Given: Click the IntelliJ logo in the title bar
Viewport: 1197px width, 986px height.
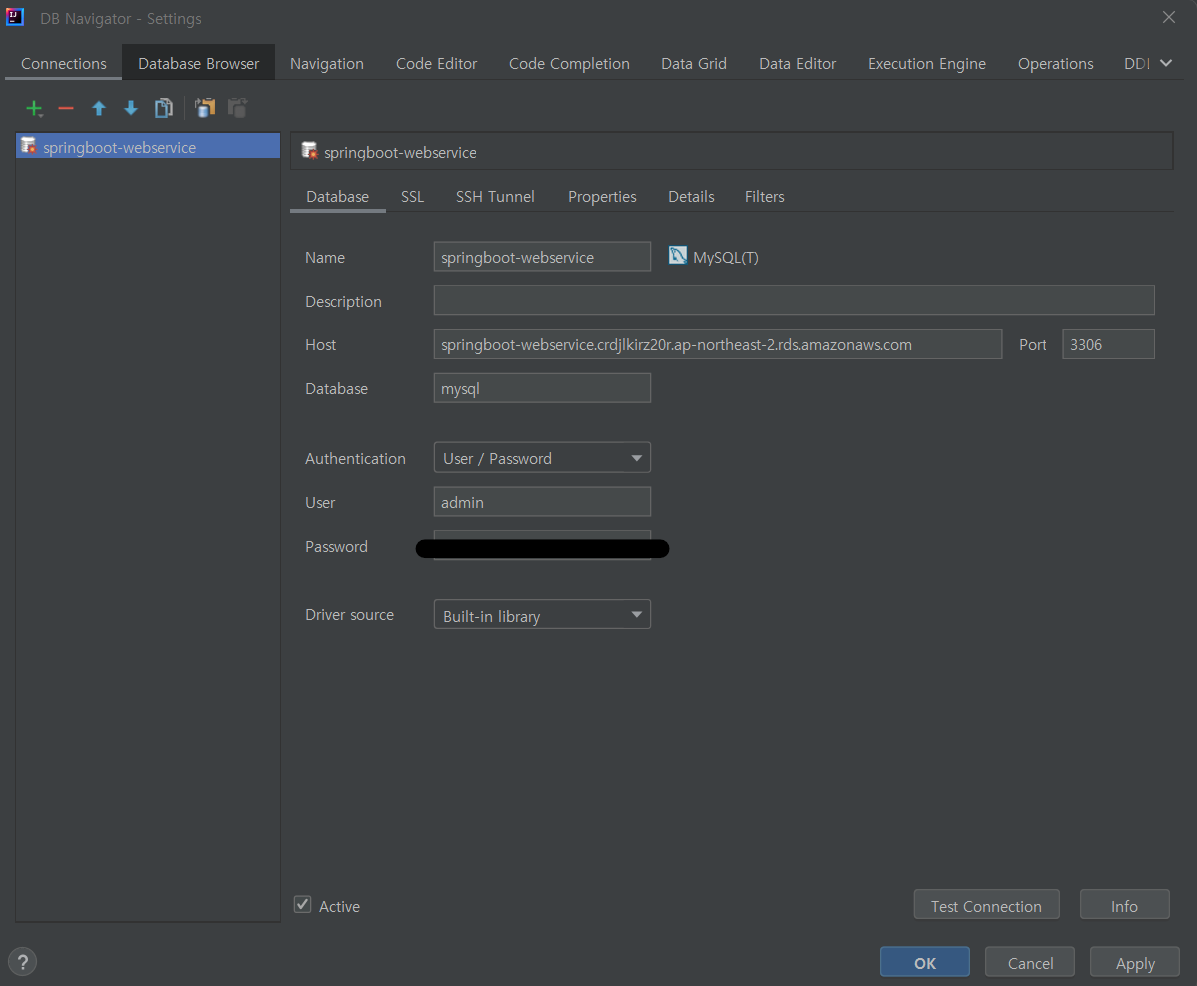Looking at the screenshot, I should point(15,17).
